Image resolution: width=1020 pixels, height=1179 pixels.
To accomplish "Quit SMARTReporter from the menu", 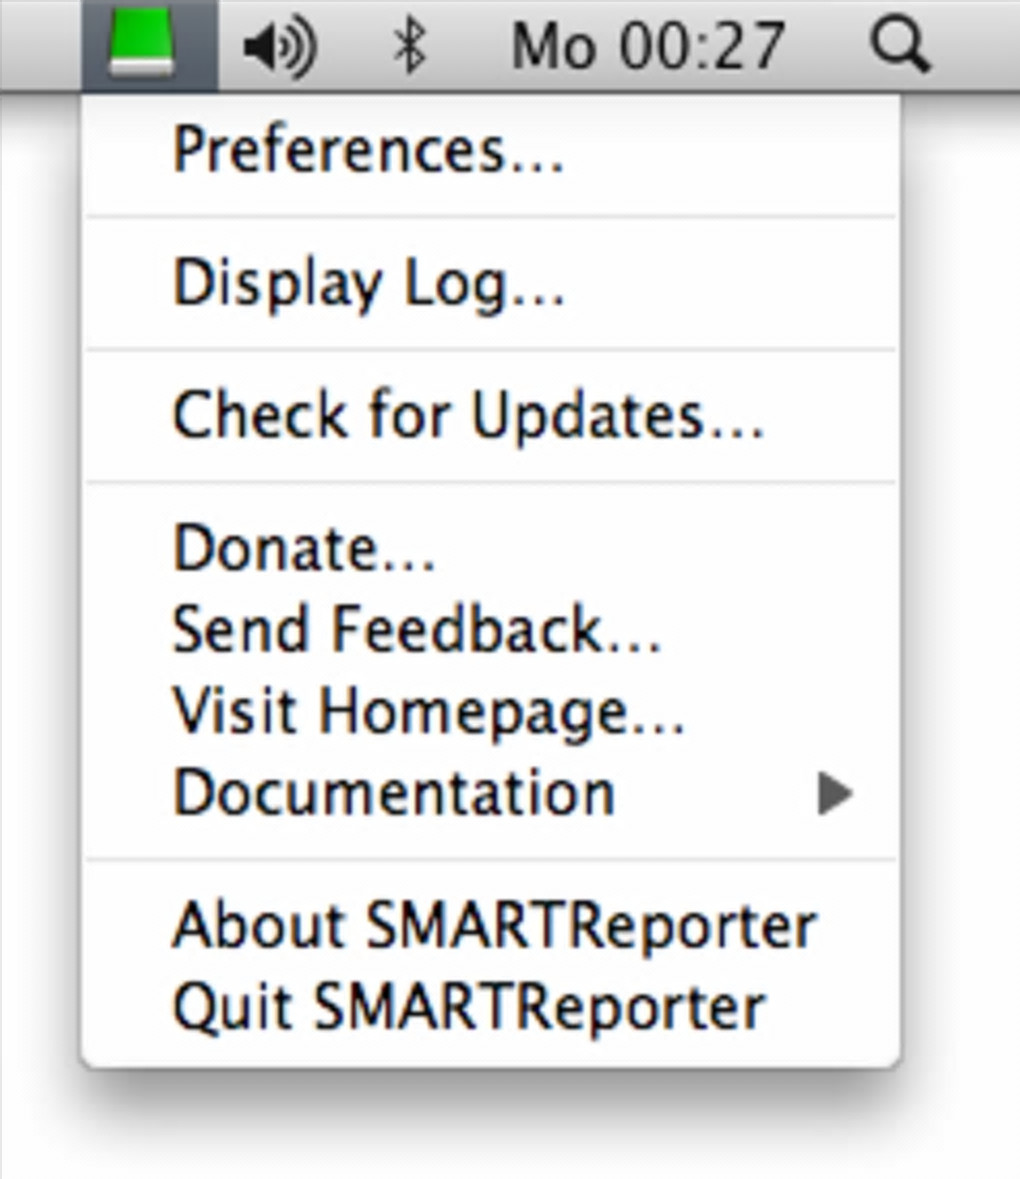I will pyautogui.click(x=468, y=1006).
